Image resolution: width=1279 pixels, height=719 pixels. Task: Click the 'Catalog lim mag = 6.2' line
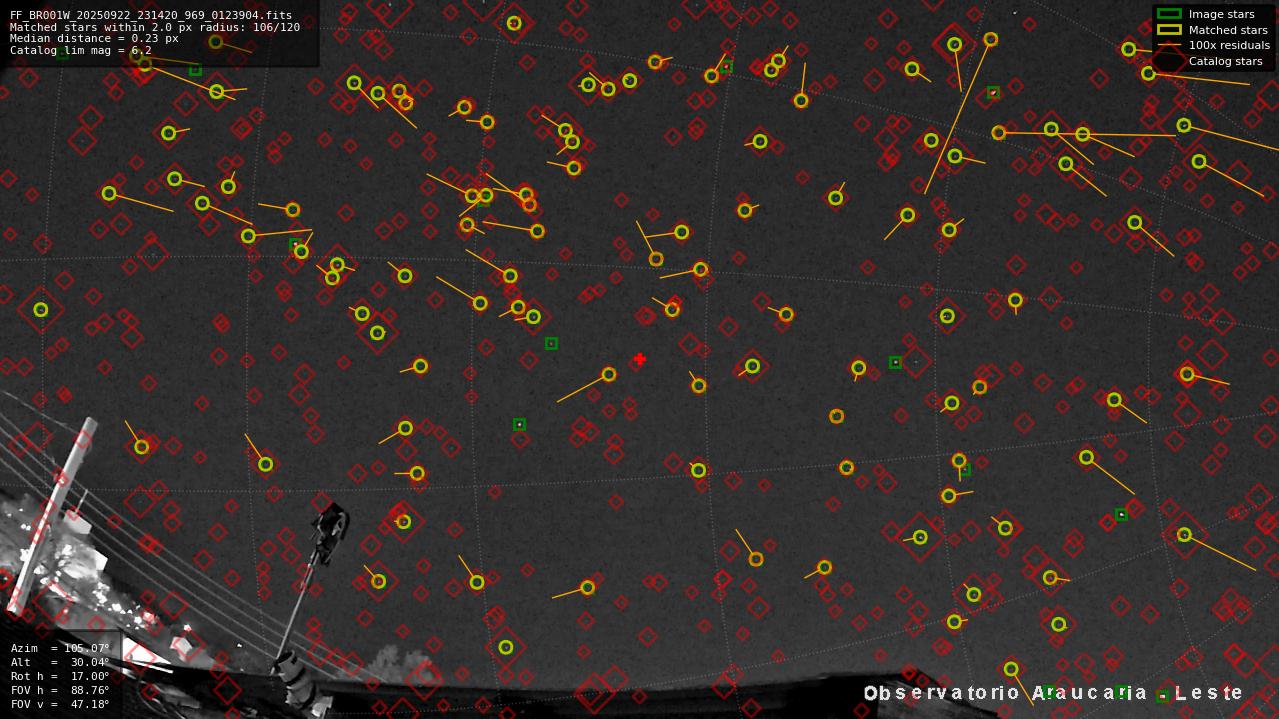[x=81, y=50]
